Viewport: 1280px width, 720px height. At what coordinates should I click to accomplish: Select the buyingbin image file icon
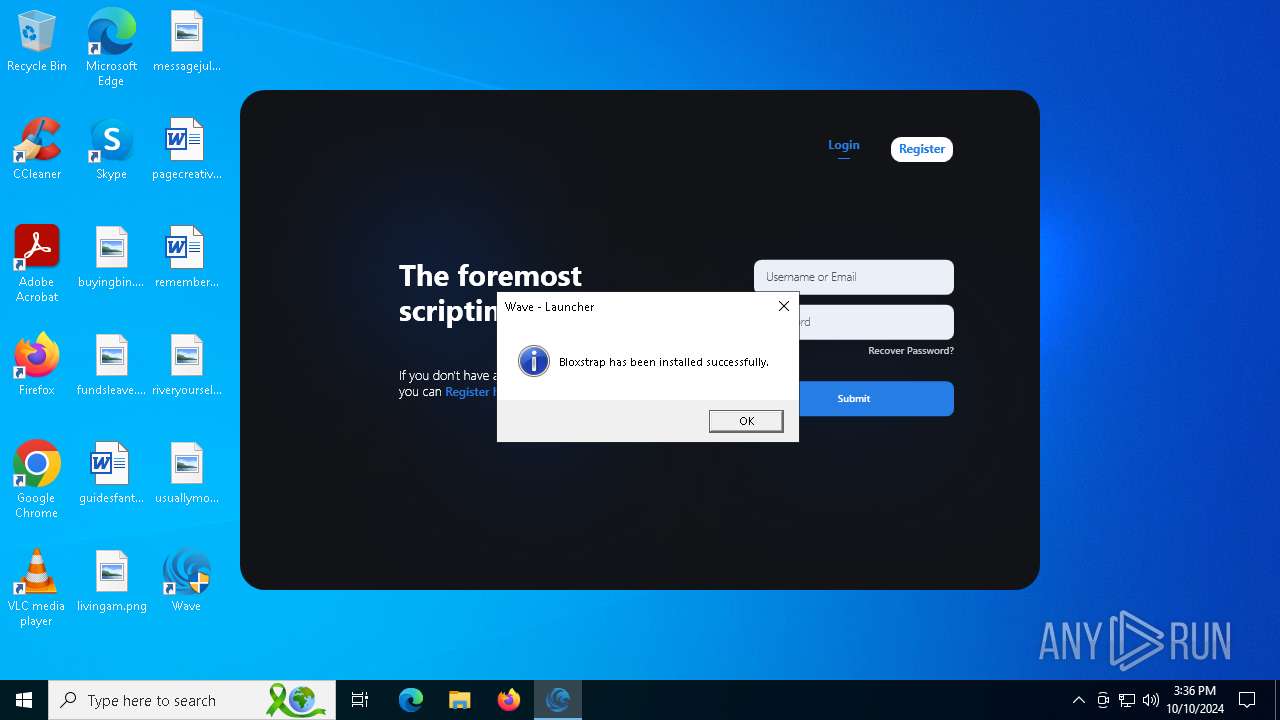tap(111, 258)
